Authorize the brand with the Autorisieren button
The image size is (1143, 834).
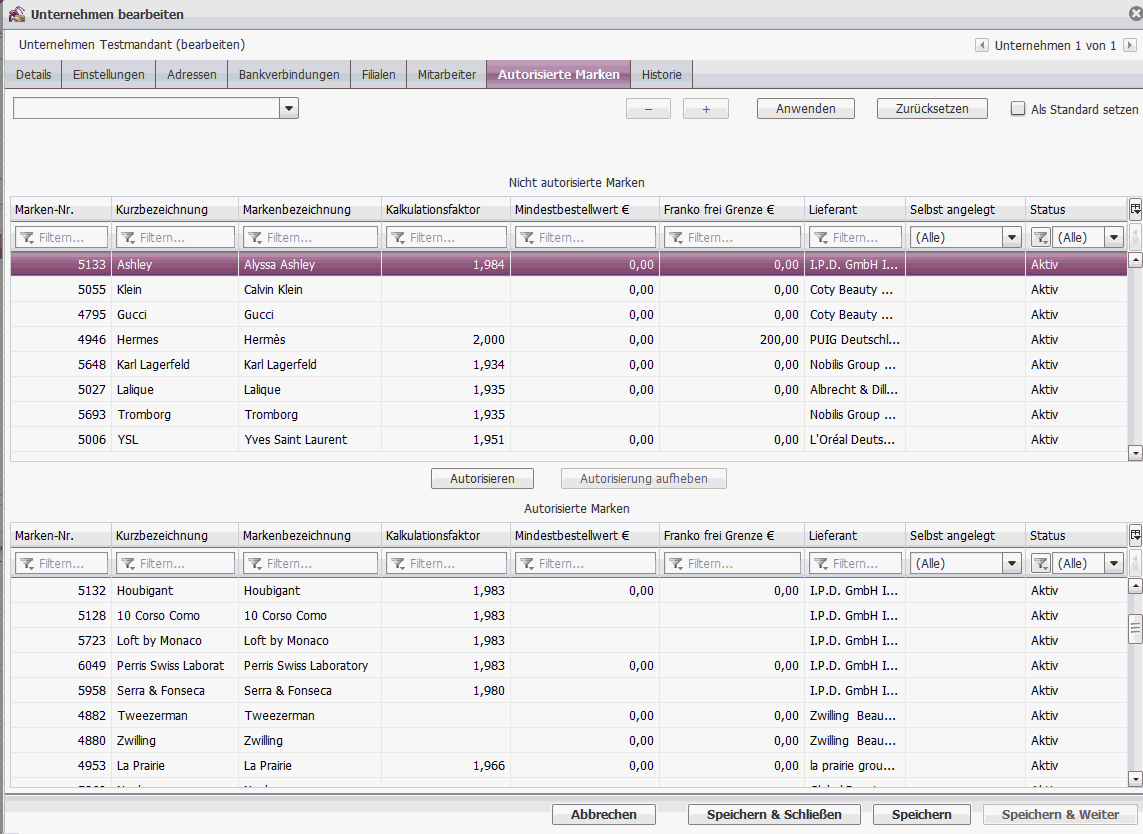coord(483,478)
